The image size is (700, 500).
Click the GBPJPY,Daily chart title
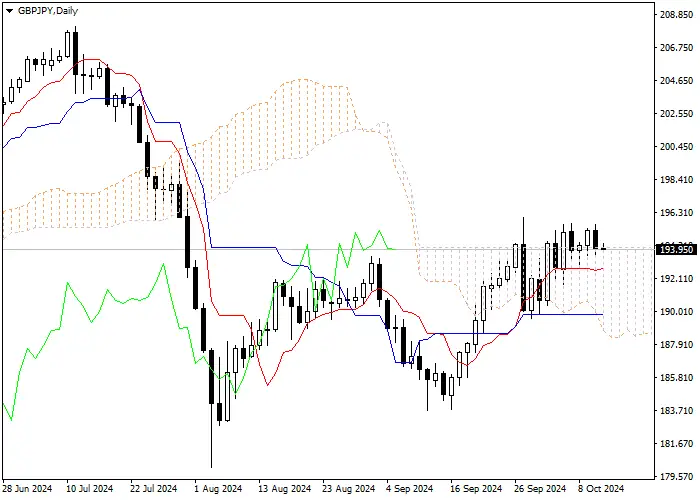[x=48, y=11]
